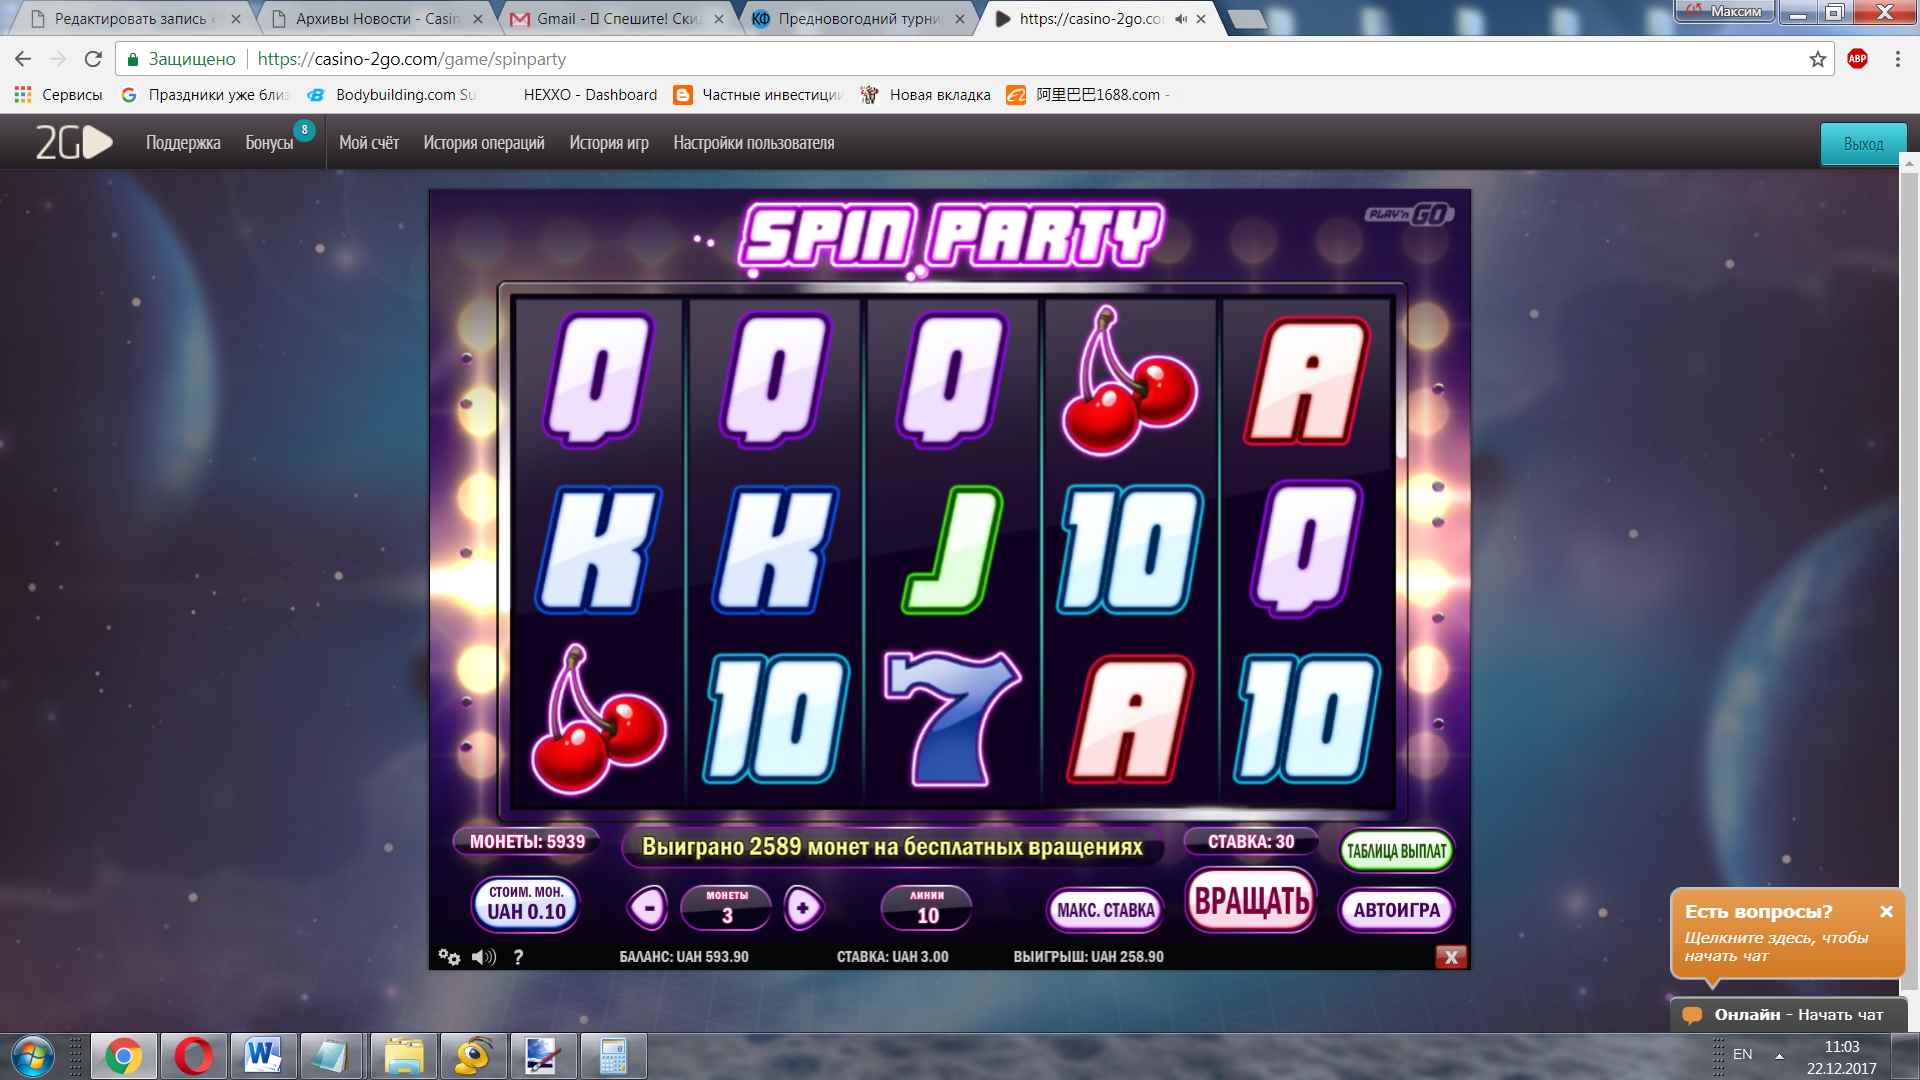Decrease coins with minus button
The width and height of the screenshot is (1920, 1080).
pos(648,908)
